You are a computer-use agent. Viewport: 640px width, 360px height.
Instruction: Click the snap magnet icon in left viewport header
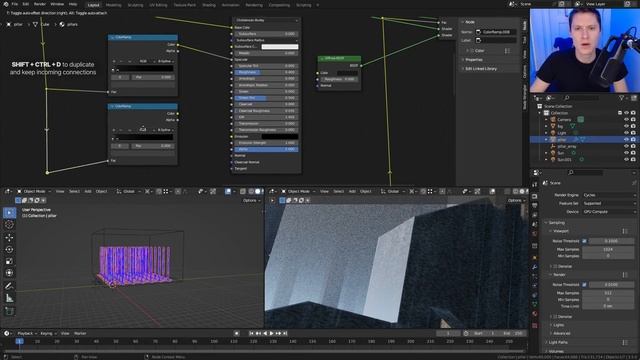pos(159,191)
